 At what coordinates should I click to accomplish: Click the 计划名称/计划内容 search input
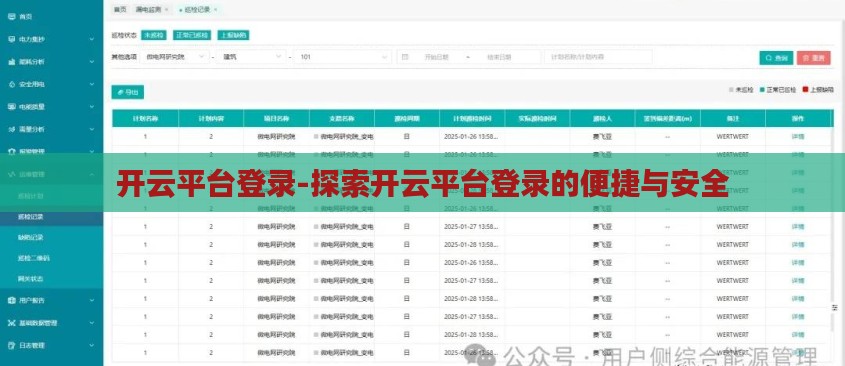click(x=598, y=57)
